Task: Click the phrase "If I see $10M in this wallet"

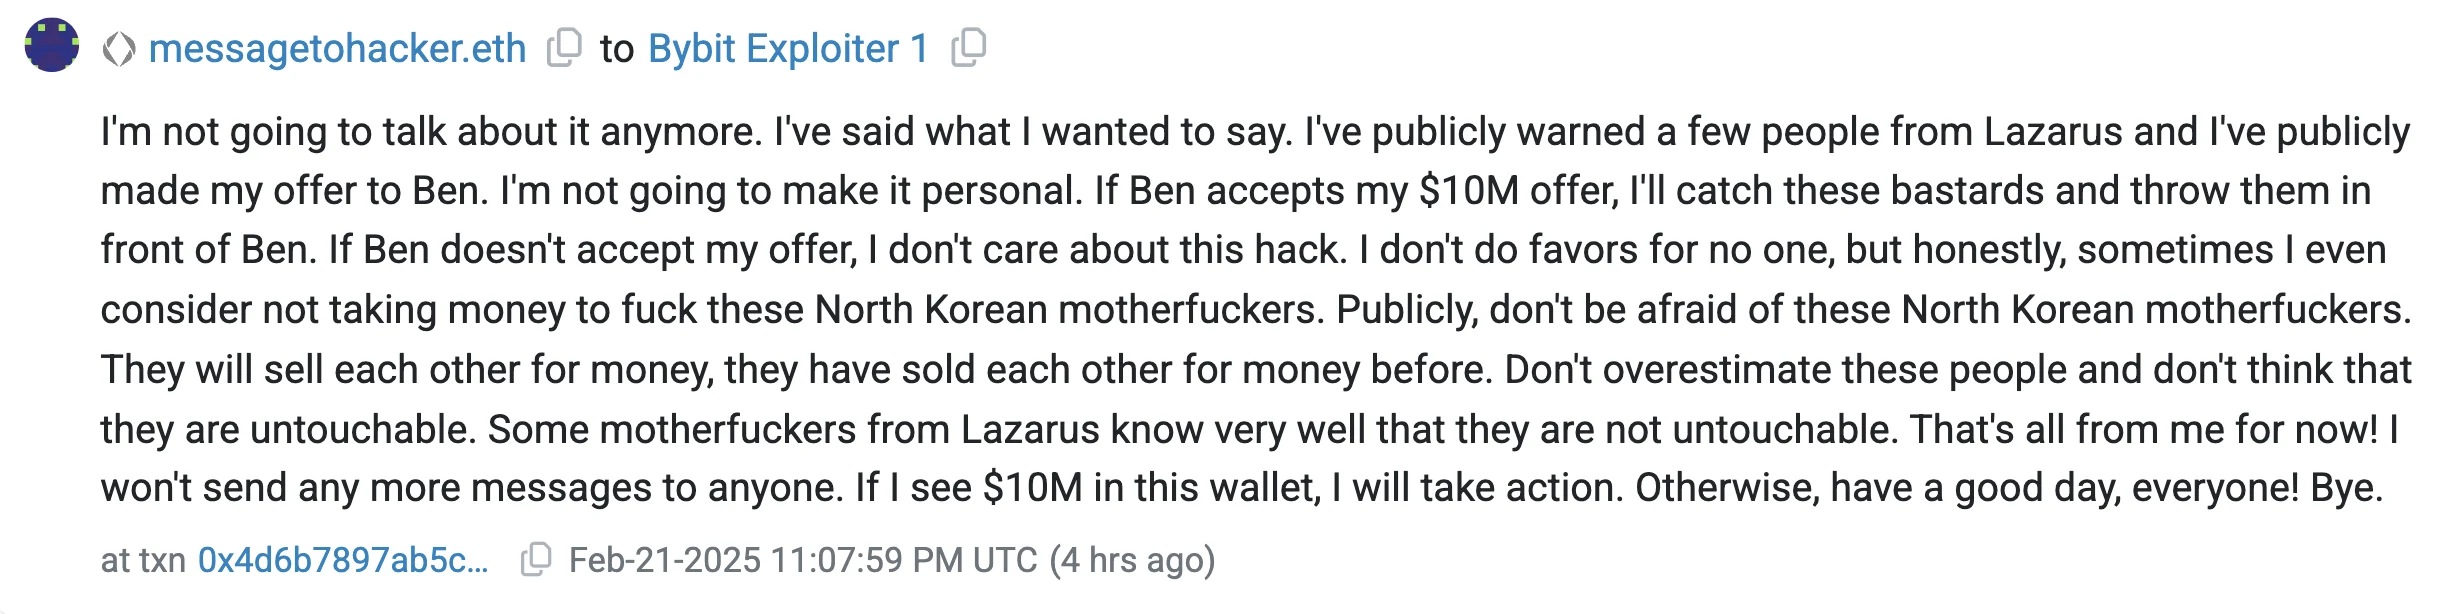Action: pyautogui.click(x=1087, y=488)
